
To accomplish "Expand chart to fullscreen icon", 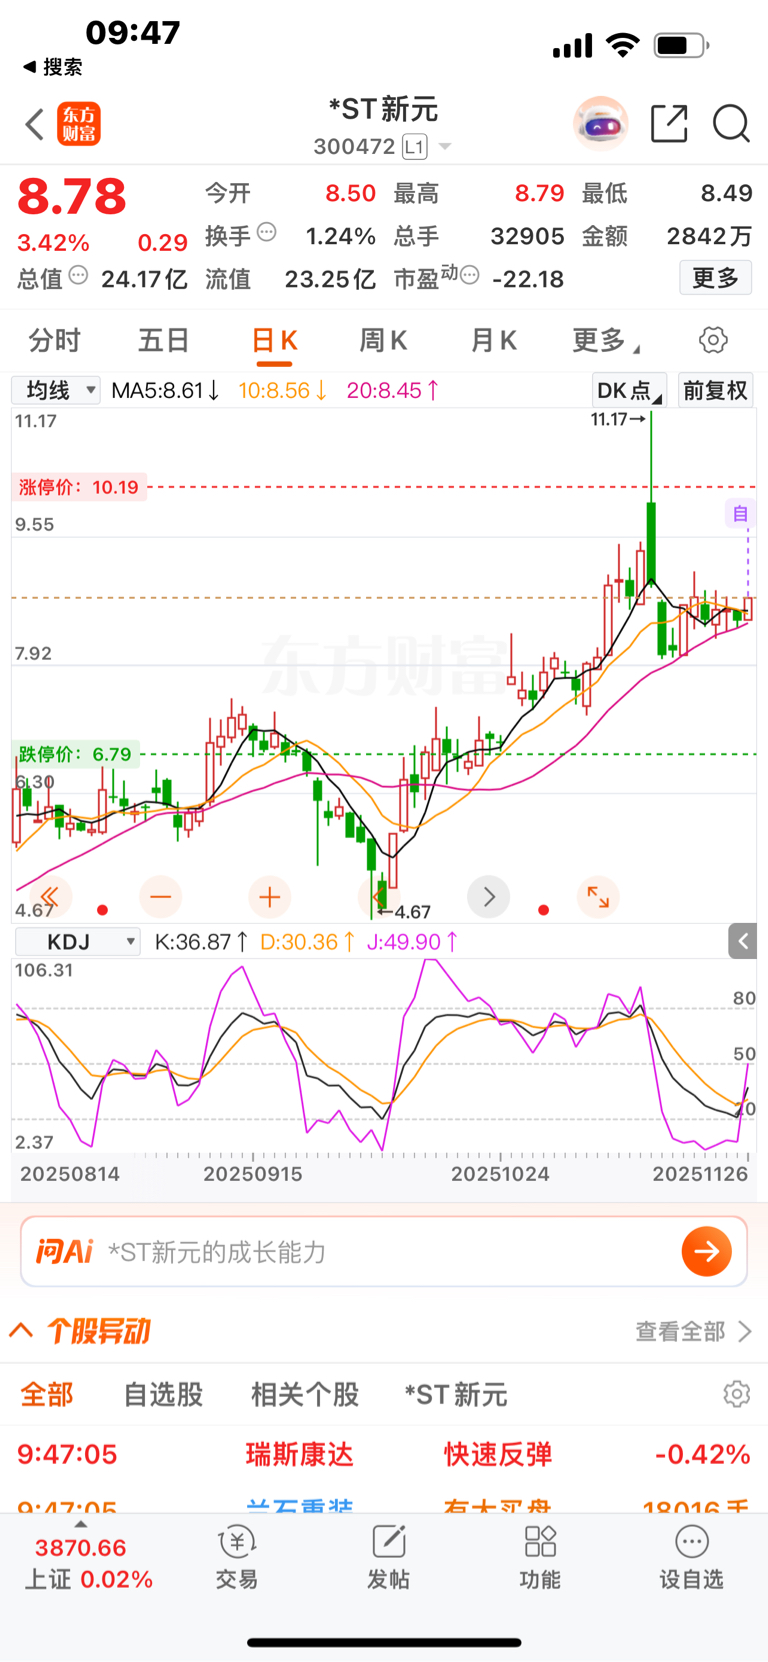I will tap(598, 897).
